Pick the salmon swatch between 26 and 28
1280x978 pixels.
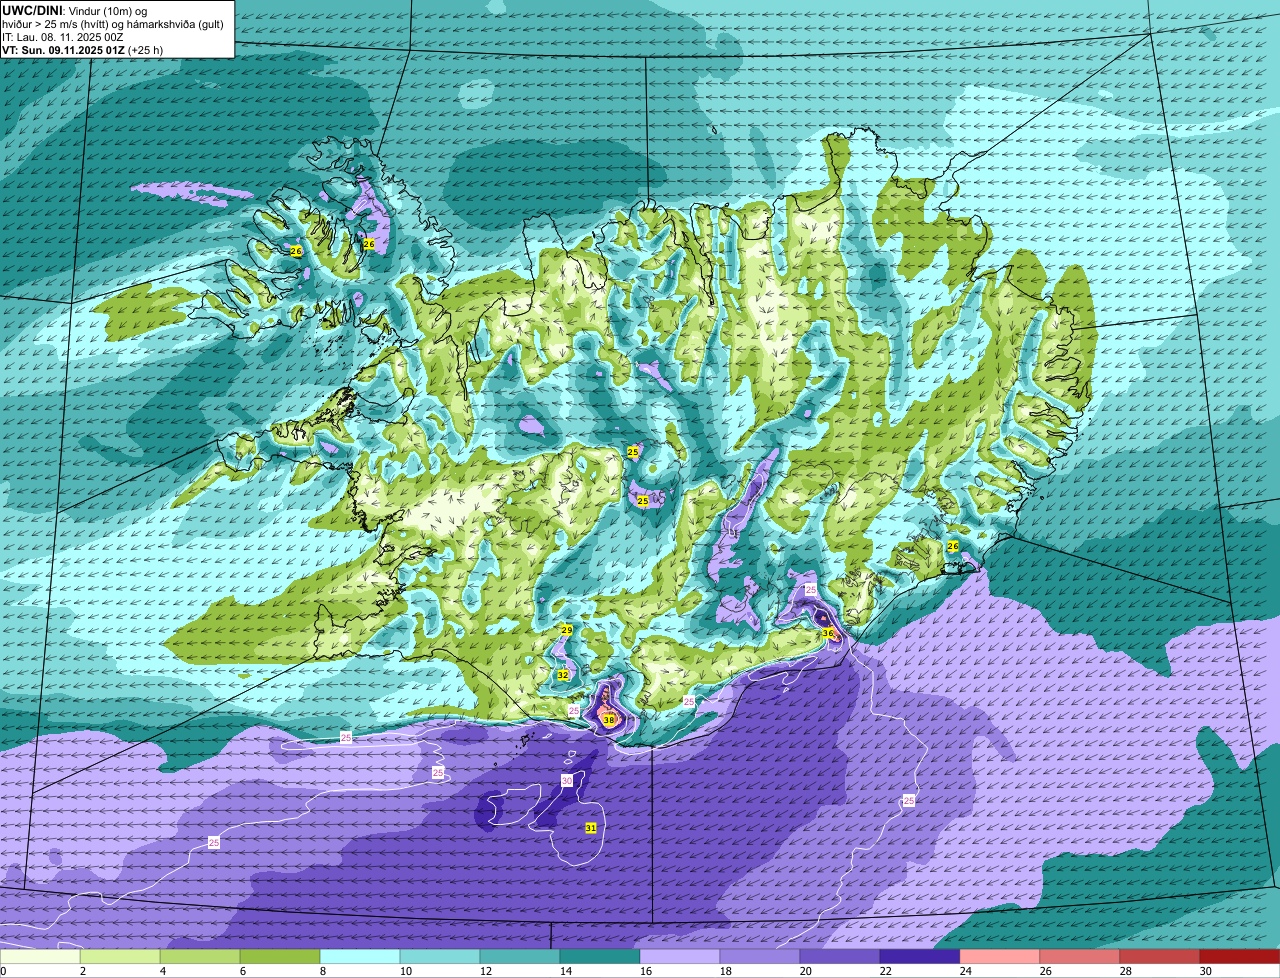click(1080, 957)
